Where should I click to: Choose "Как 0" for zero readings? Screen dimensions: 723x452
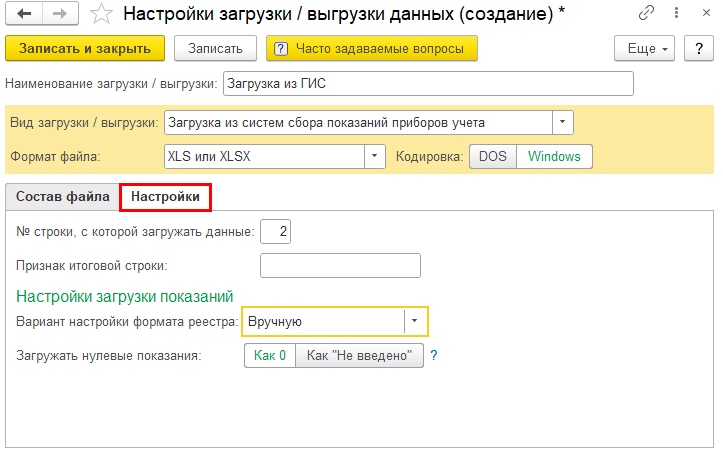click(x=270, y=355)
